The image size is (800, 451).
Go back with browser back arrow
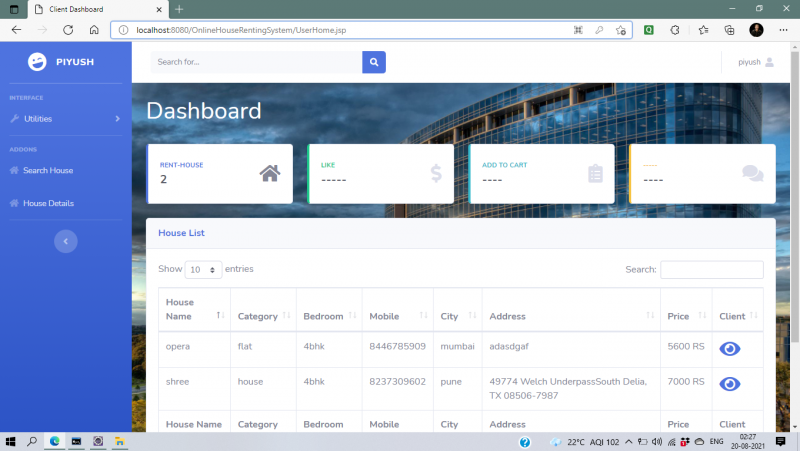point(16,30)
